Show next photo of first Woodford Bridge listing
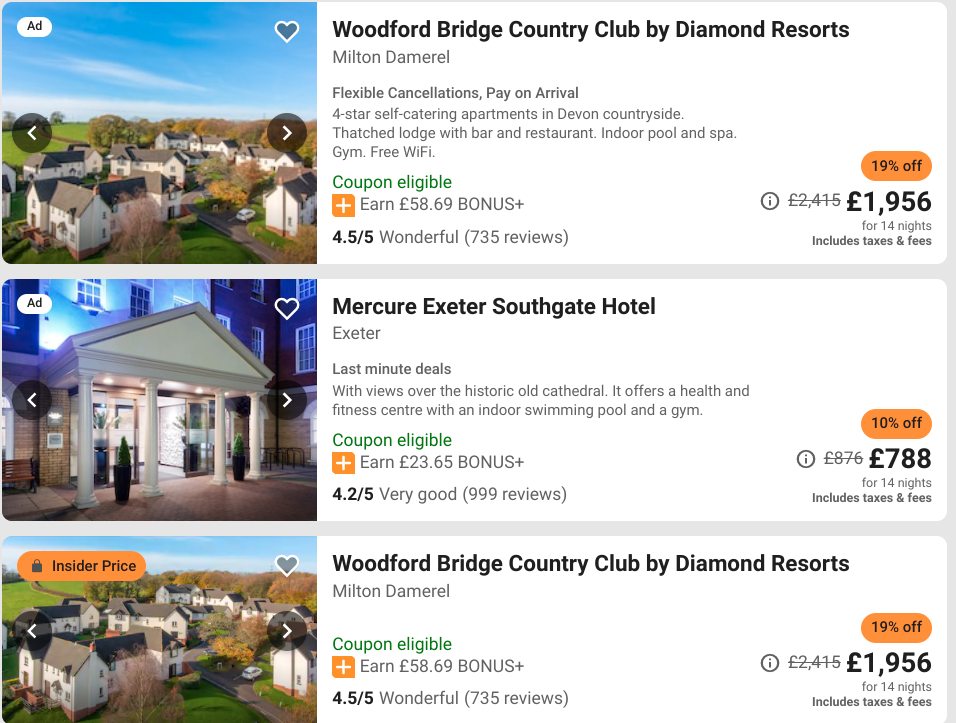 tap(287, 133)
